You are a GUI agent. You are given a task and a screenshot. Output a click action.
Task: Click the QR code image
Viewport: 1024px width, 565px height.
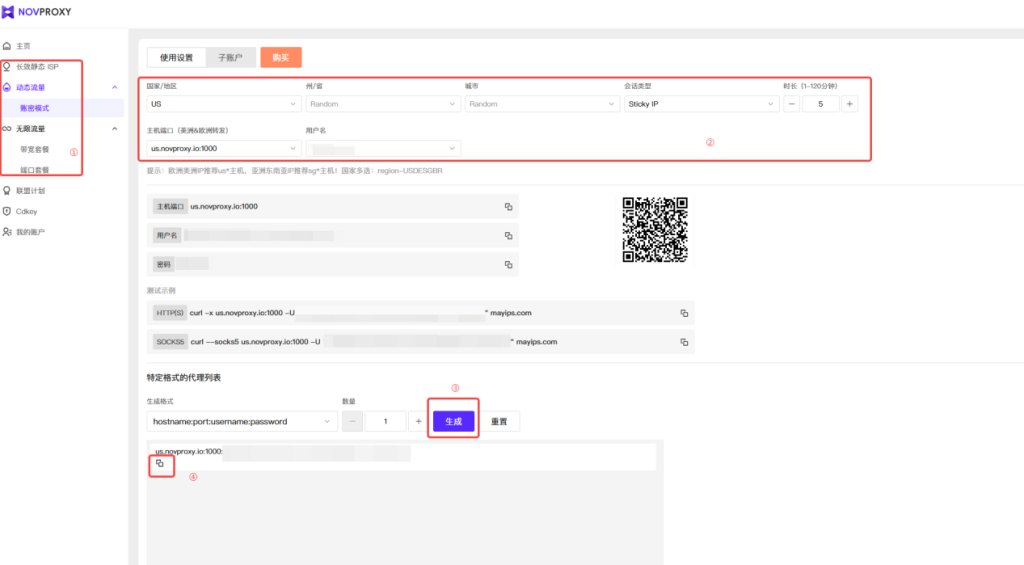point(655,229)
